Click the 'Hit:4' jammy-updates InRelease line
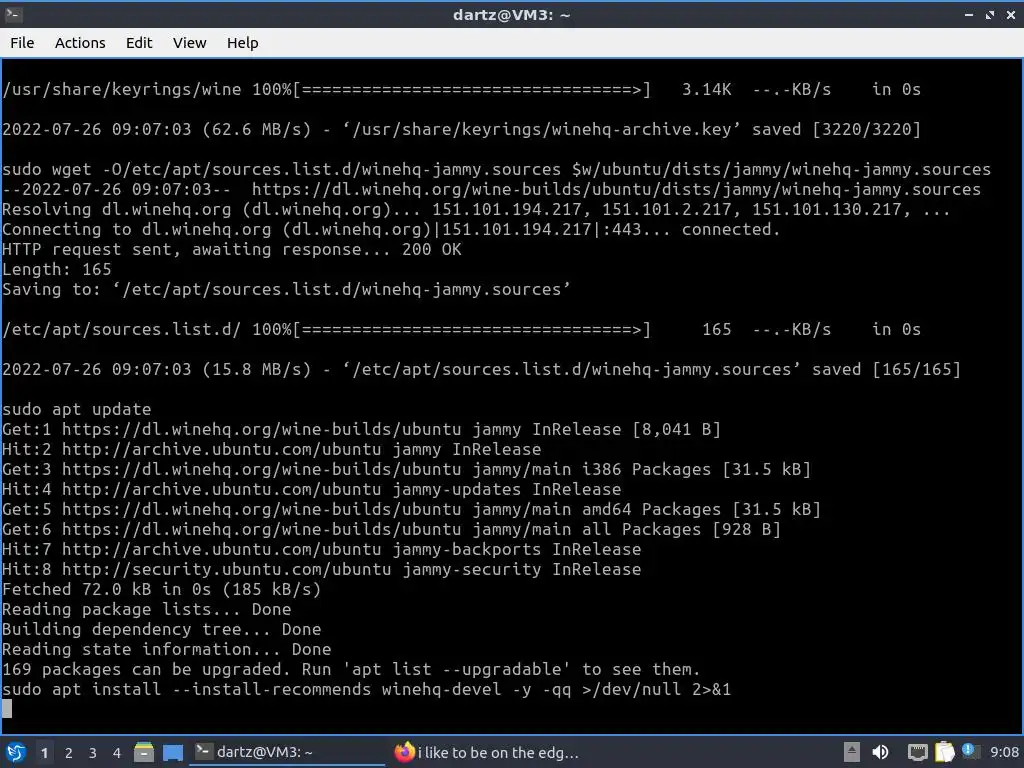Screen dimensions: 1024x768 click(312, 490)
